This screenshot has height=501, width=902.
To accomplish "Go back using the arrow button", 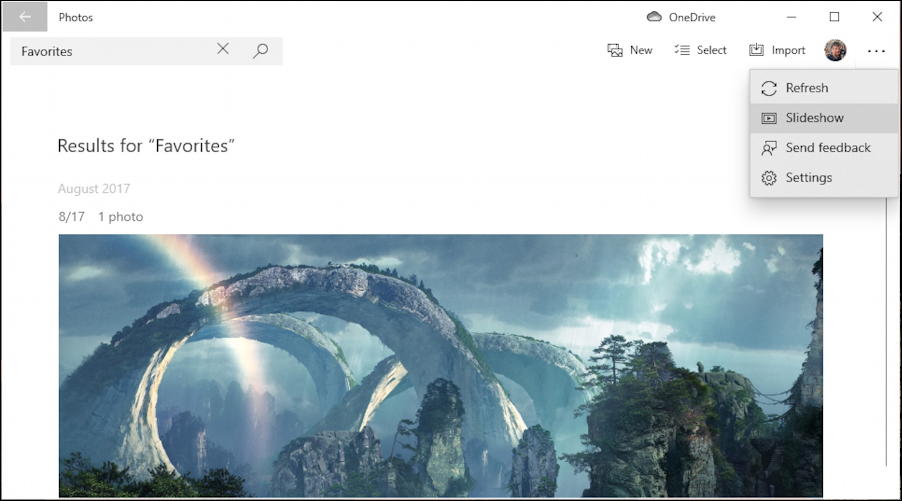I will coord(25,17).
